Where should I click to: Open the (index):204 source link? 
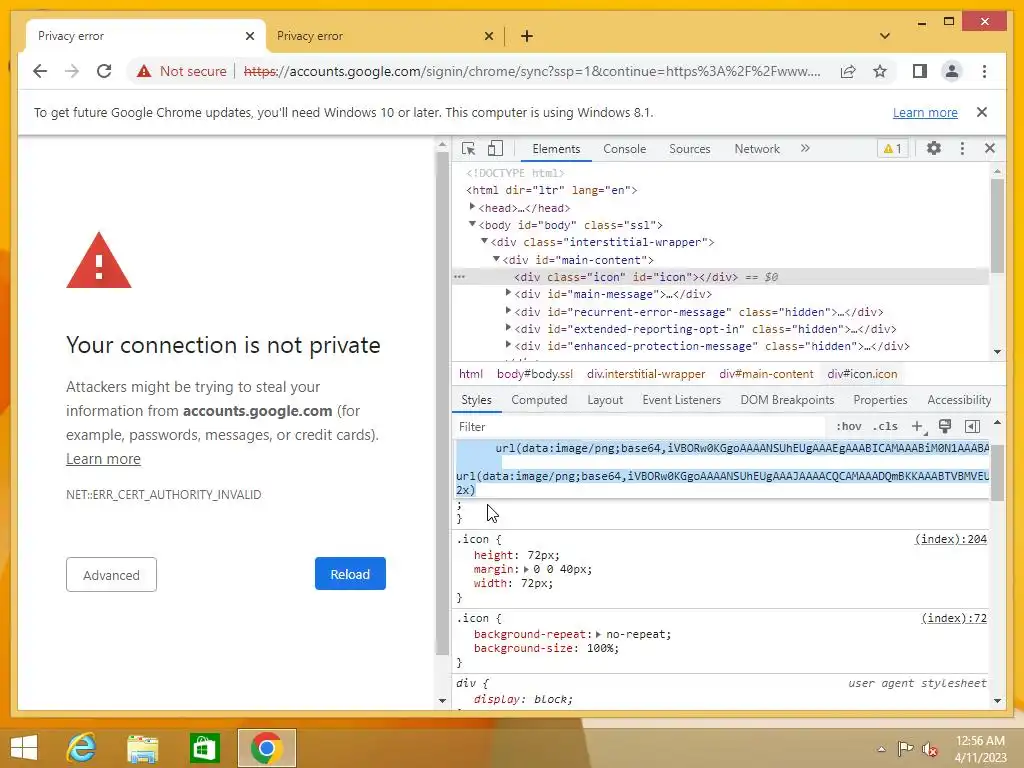950,539
